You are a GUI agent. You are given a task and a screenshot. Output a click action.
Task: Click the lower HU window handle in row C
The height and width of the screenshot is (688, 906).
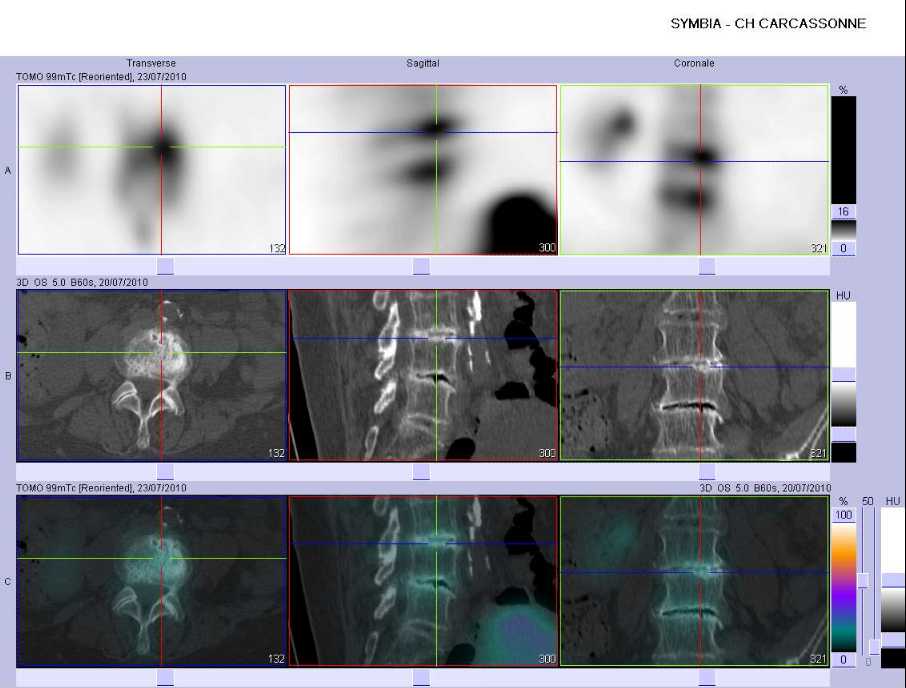click(x=893, y=639)
